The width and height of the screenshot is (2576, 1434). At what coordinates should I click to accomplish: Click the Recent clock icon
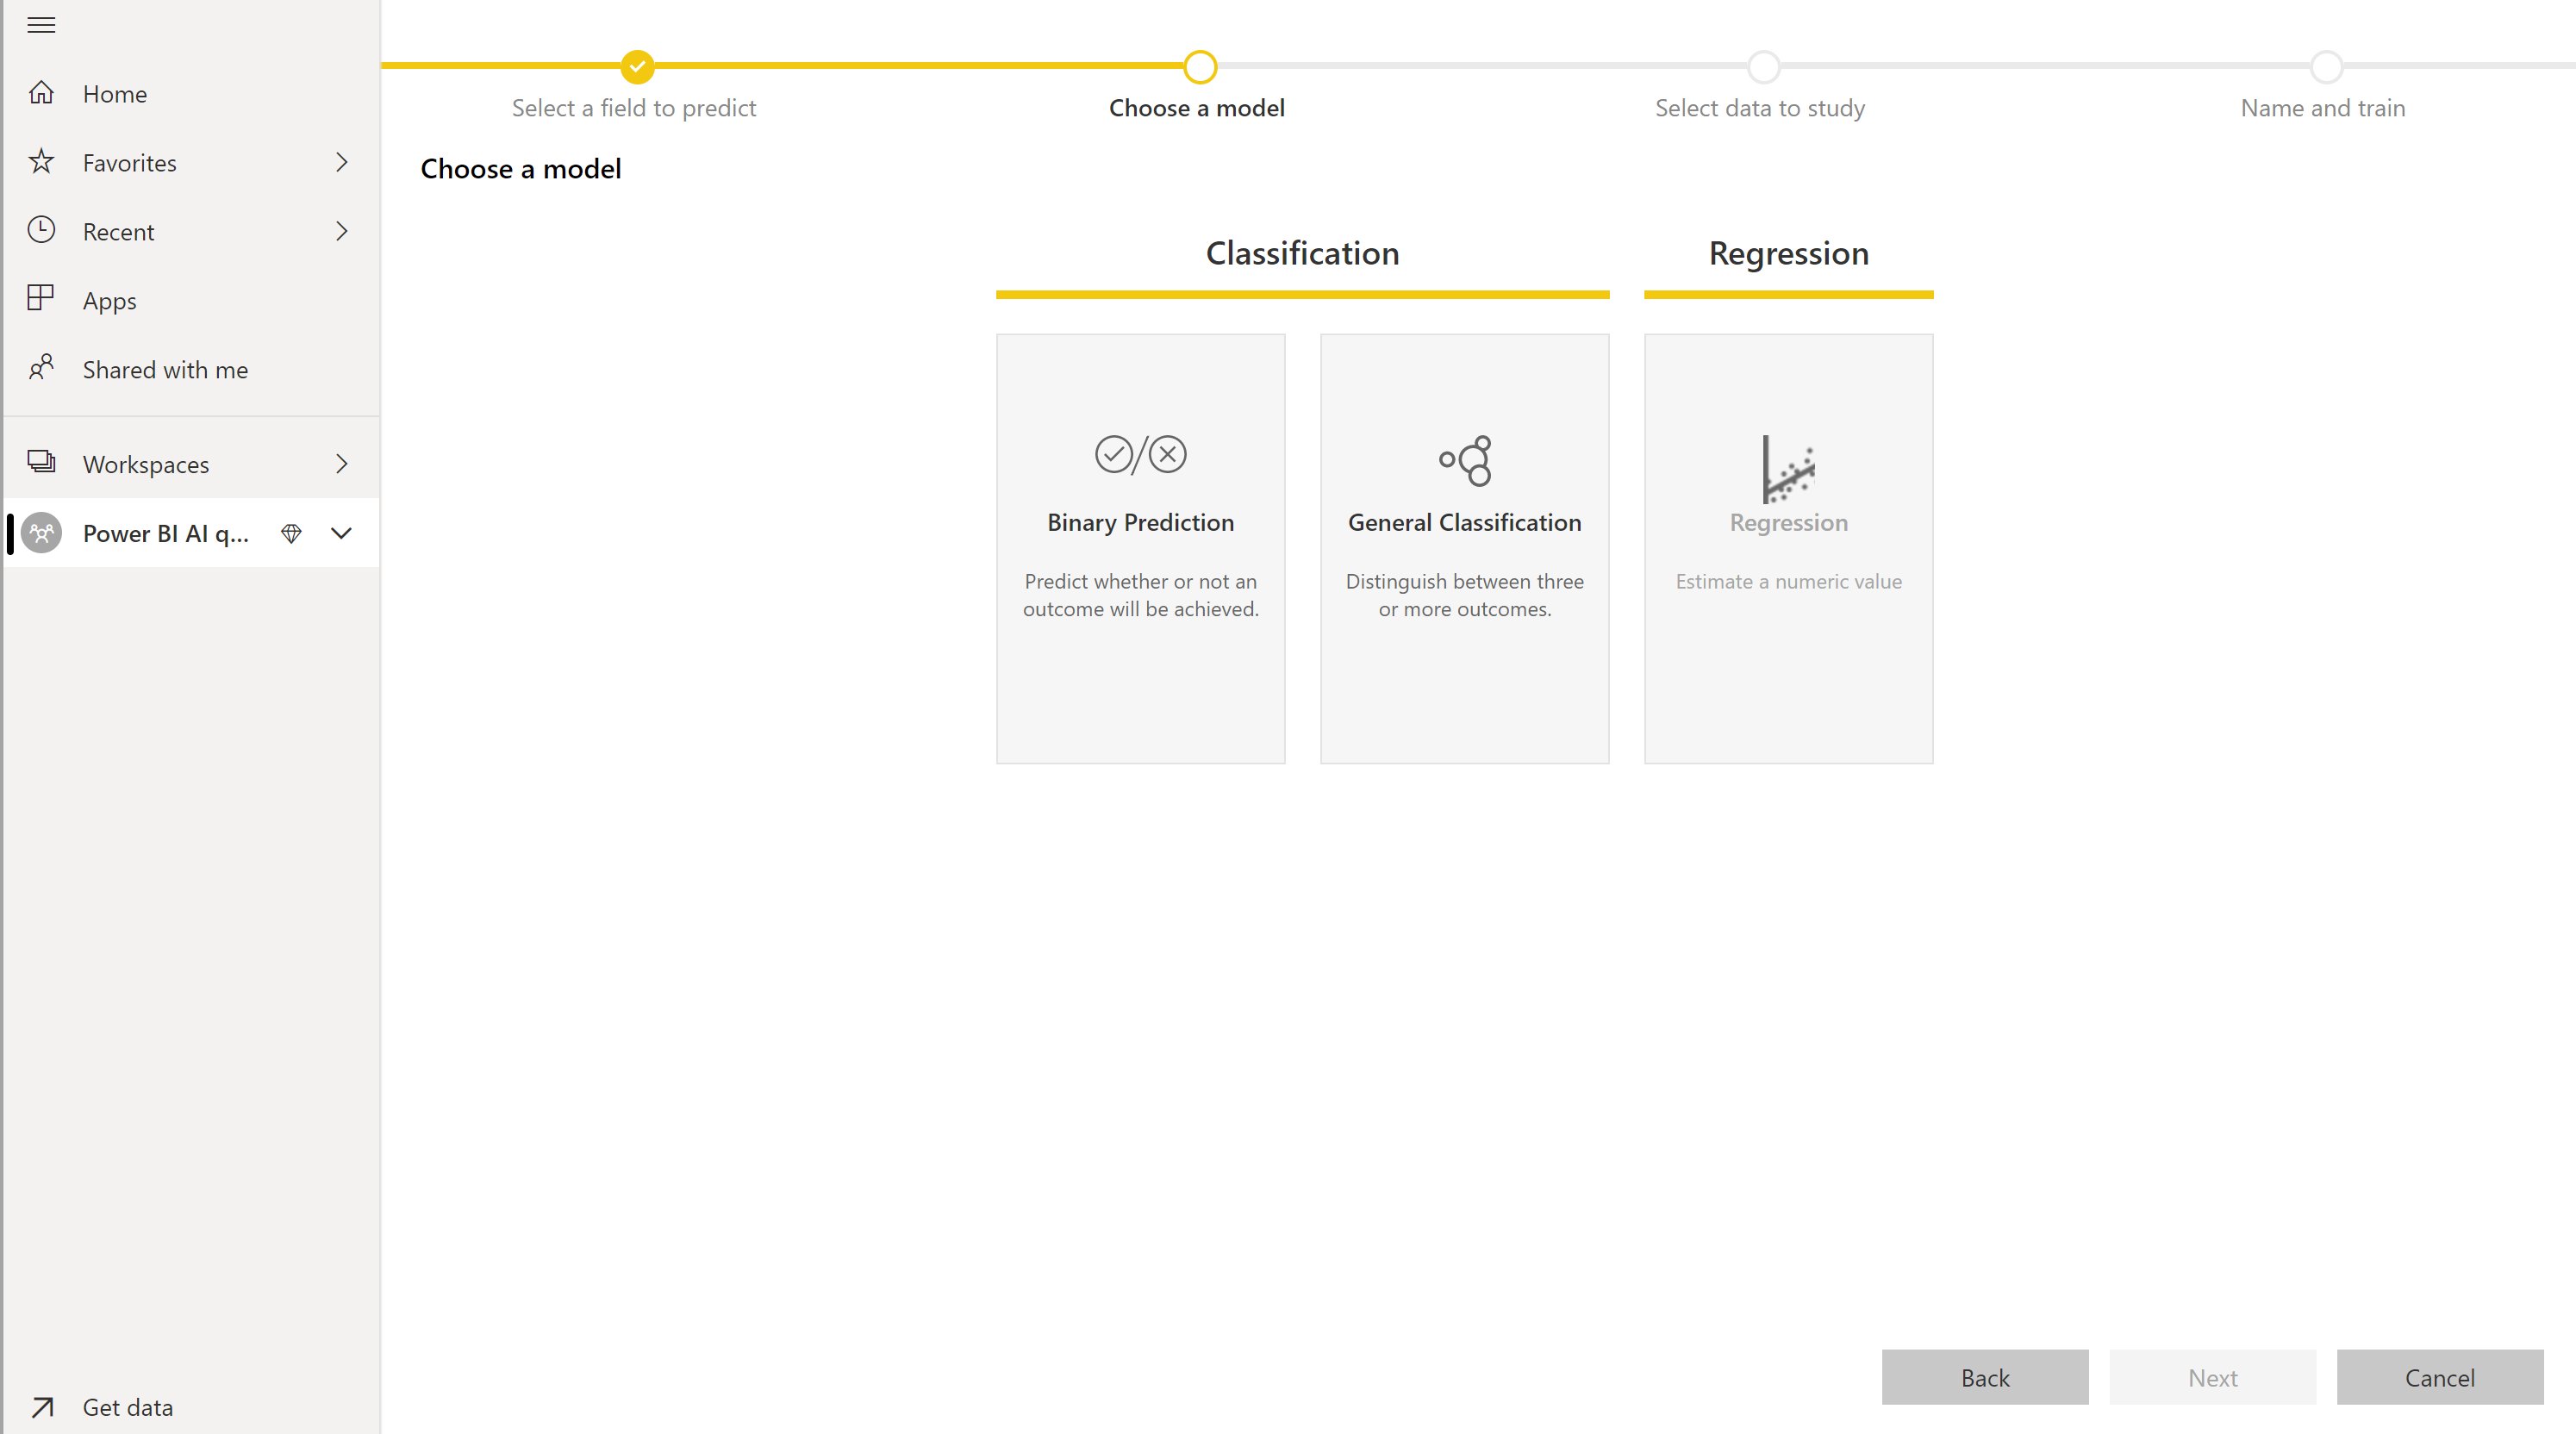click(41, 230)
